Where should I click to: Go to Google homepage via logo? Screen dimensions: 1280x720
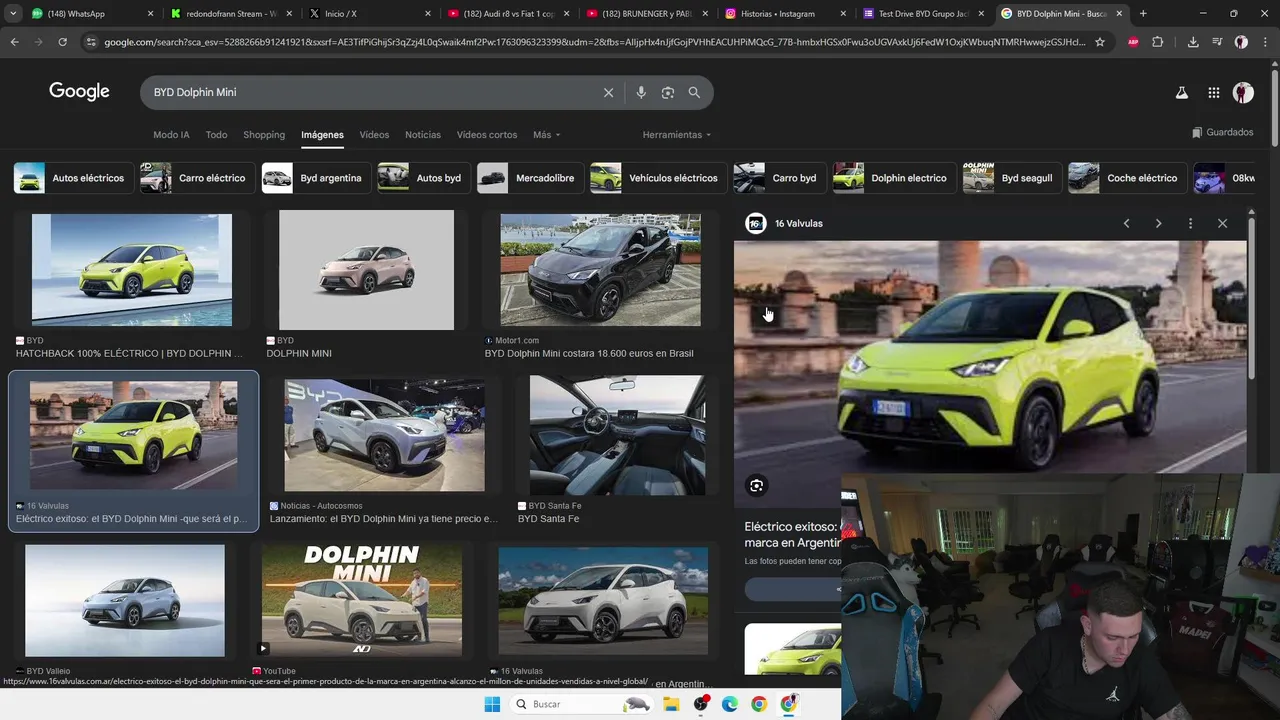[79, 92]
